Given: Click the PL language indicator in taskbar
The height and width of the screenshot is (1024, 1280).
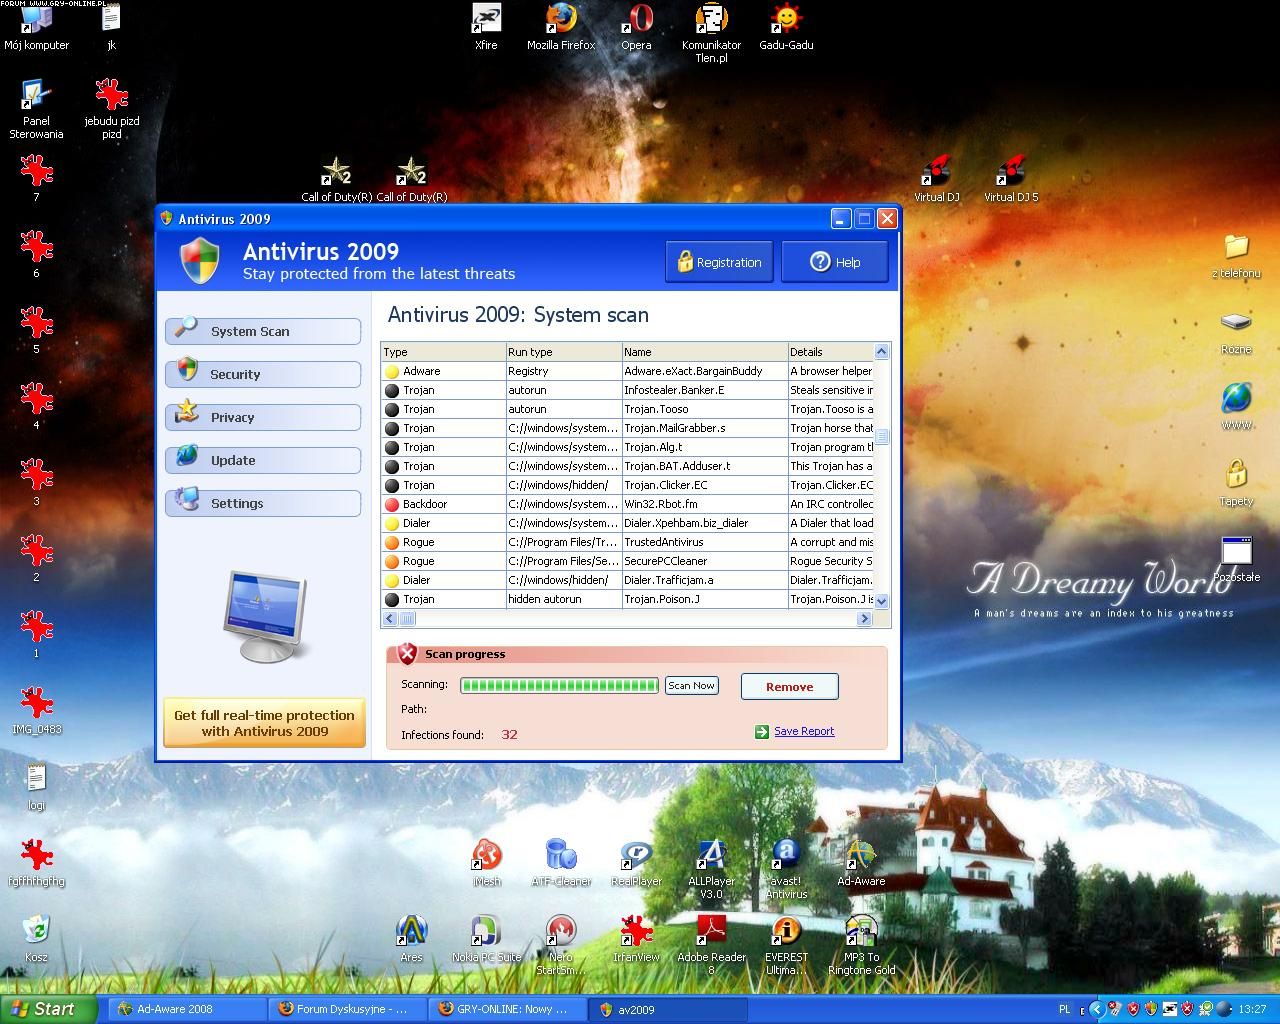Looking at the screenshot, I should tap(1064, 1009).
